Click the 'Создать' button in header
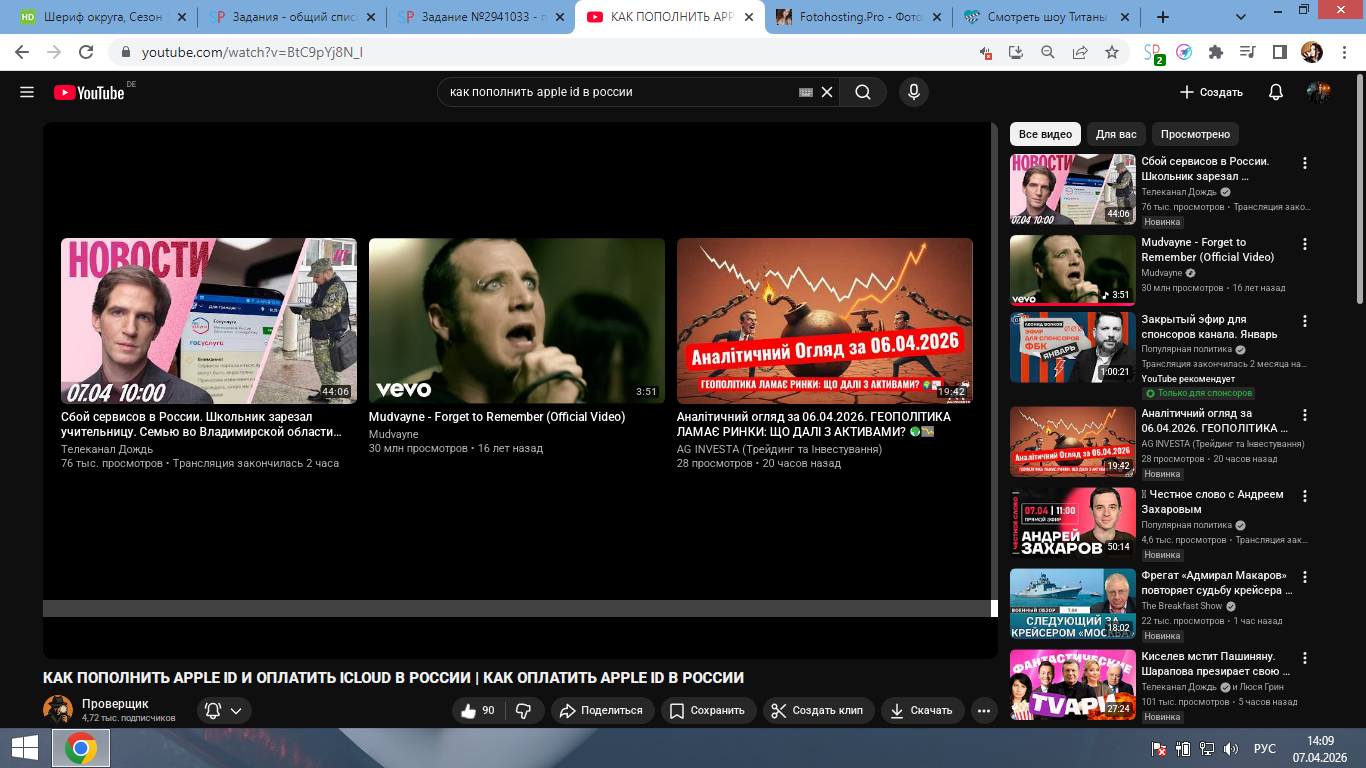 click(1211, 92)
